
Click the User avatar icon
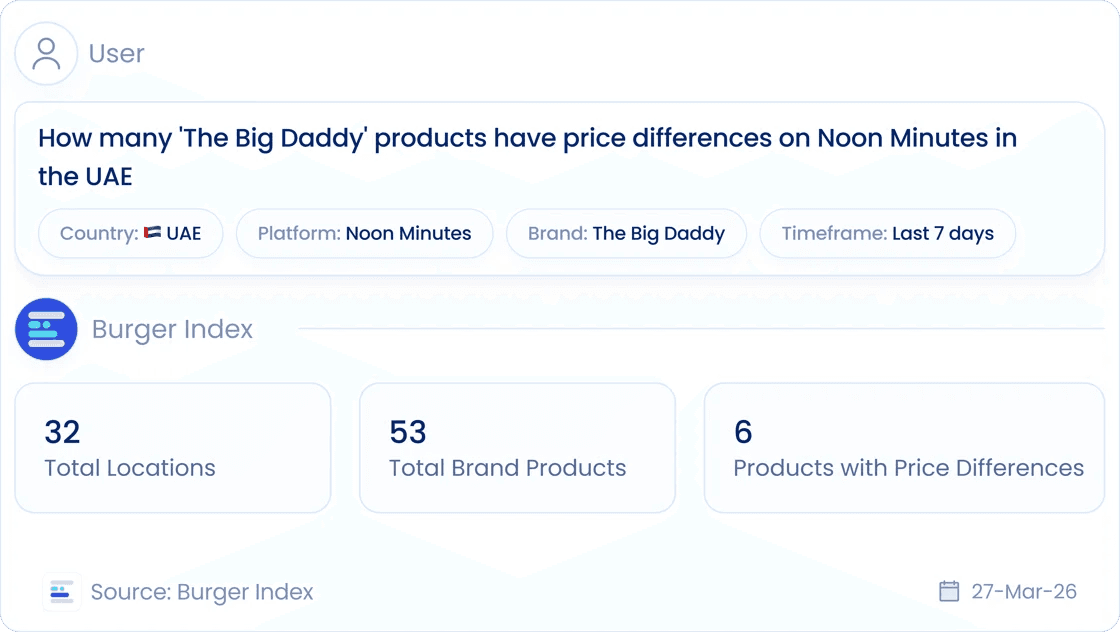[x=46, y=54]
